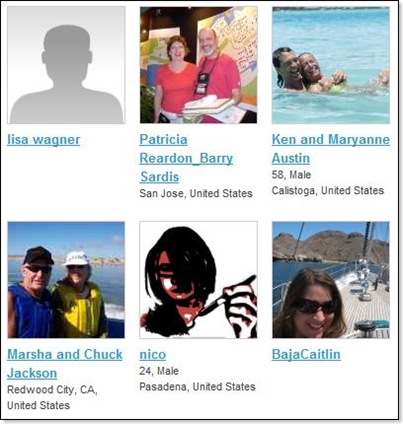Image resolution: width=403 pixels, height=424 pixels.
Task: Click the 58, Male detail text
Action: coord(291,175)
